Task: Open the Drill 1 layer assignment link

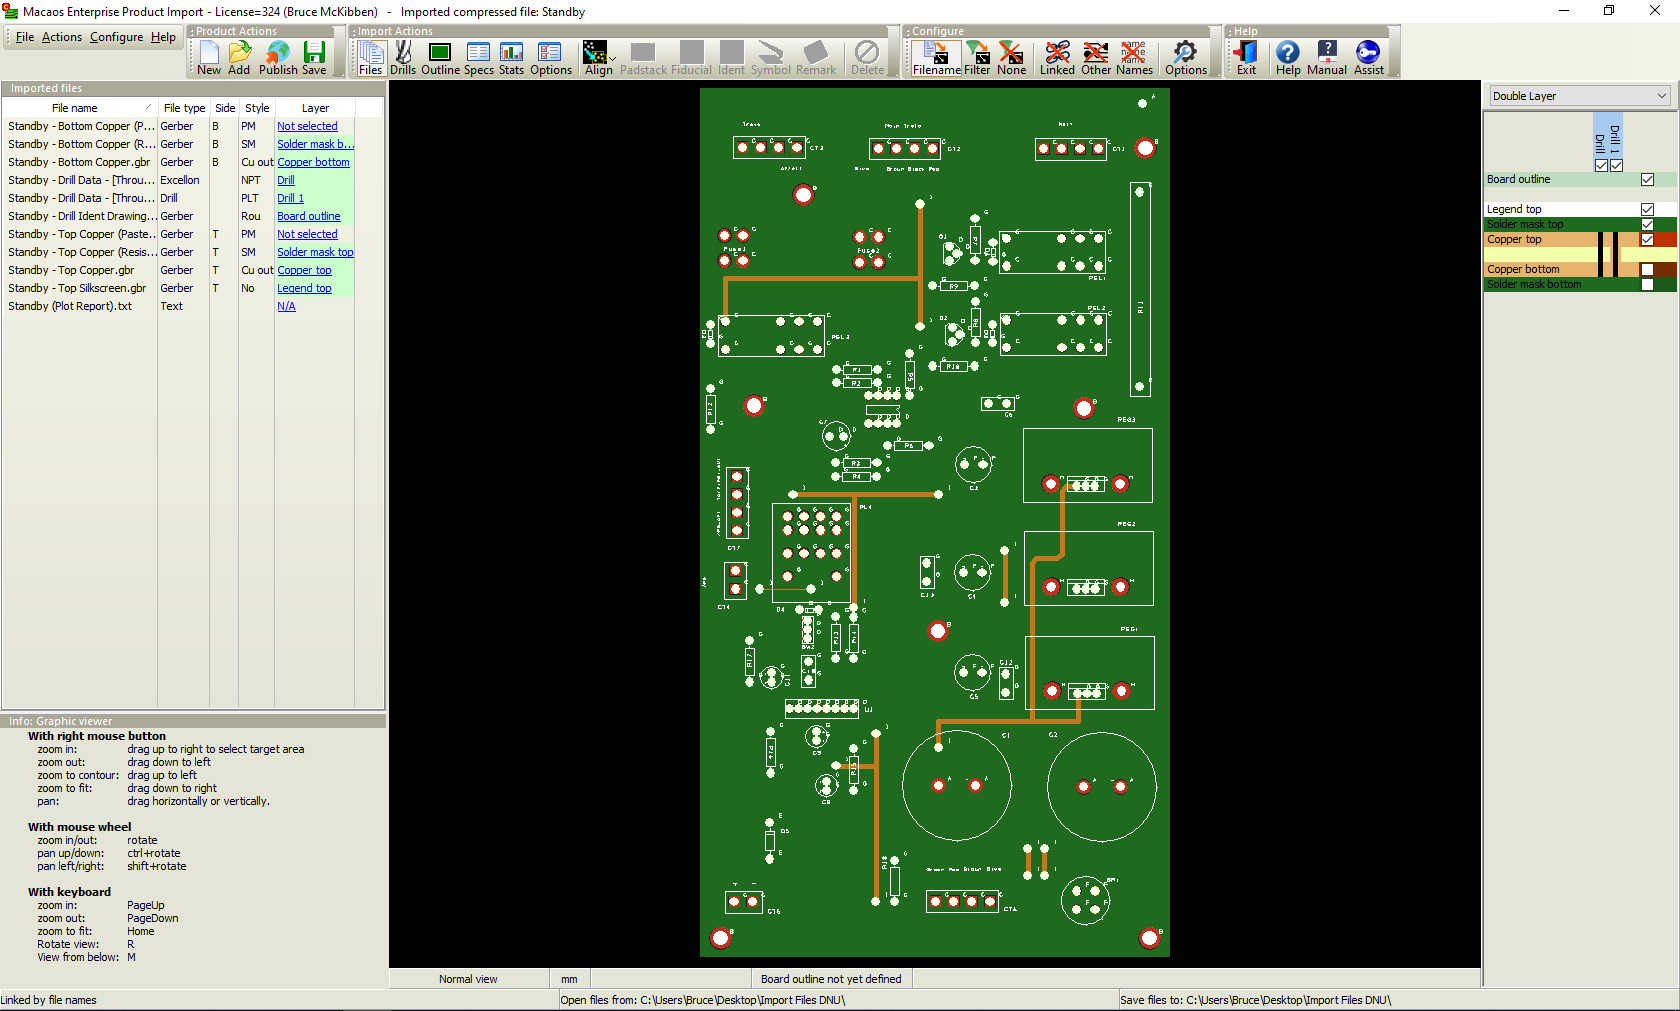Action: [289, 198]
